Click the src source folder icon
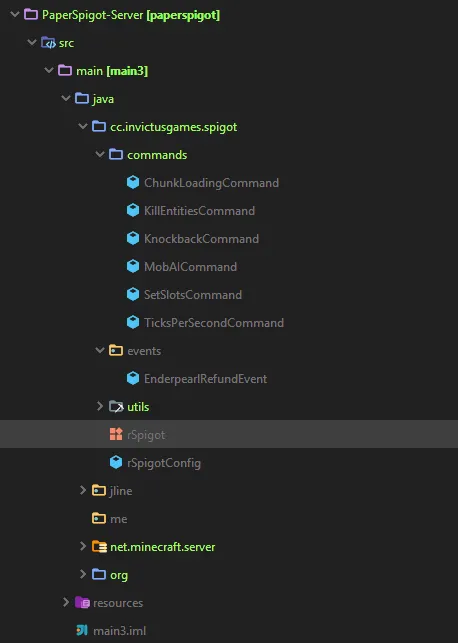Screen dimensions: 458x643 (x=48, y=43)
